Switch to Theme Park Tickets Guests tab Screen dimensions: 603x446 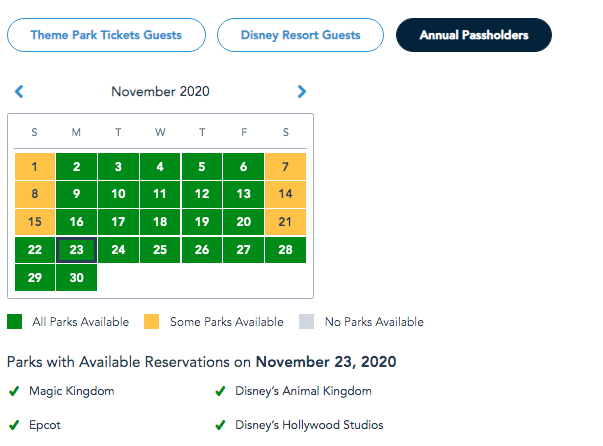click(106, 35)
